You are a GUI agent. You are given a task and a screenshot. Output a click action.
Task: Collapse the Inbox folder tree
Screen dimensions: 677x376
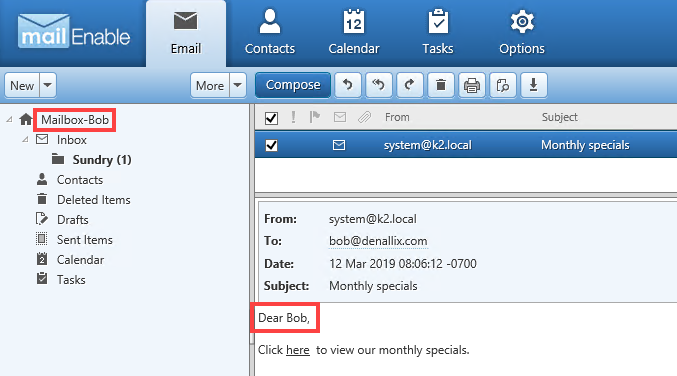25,139
